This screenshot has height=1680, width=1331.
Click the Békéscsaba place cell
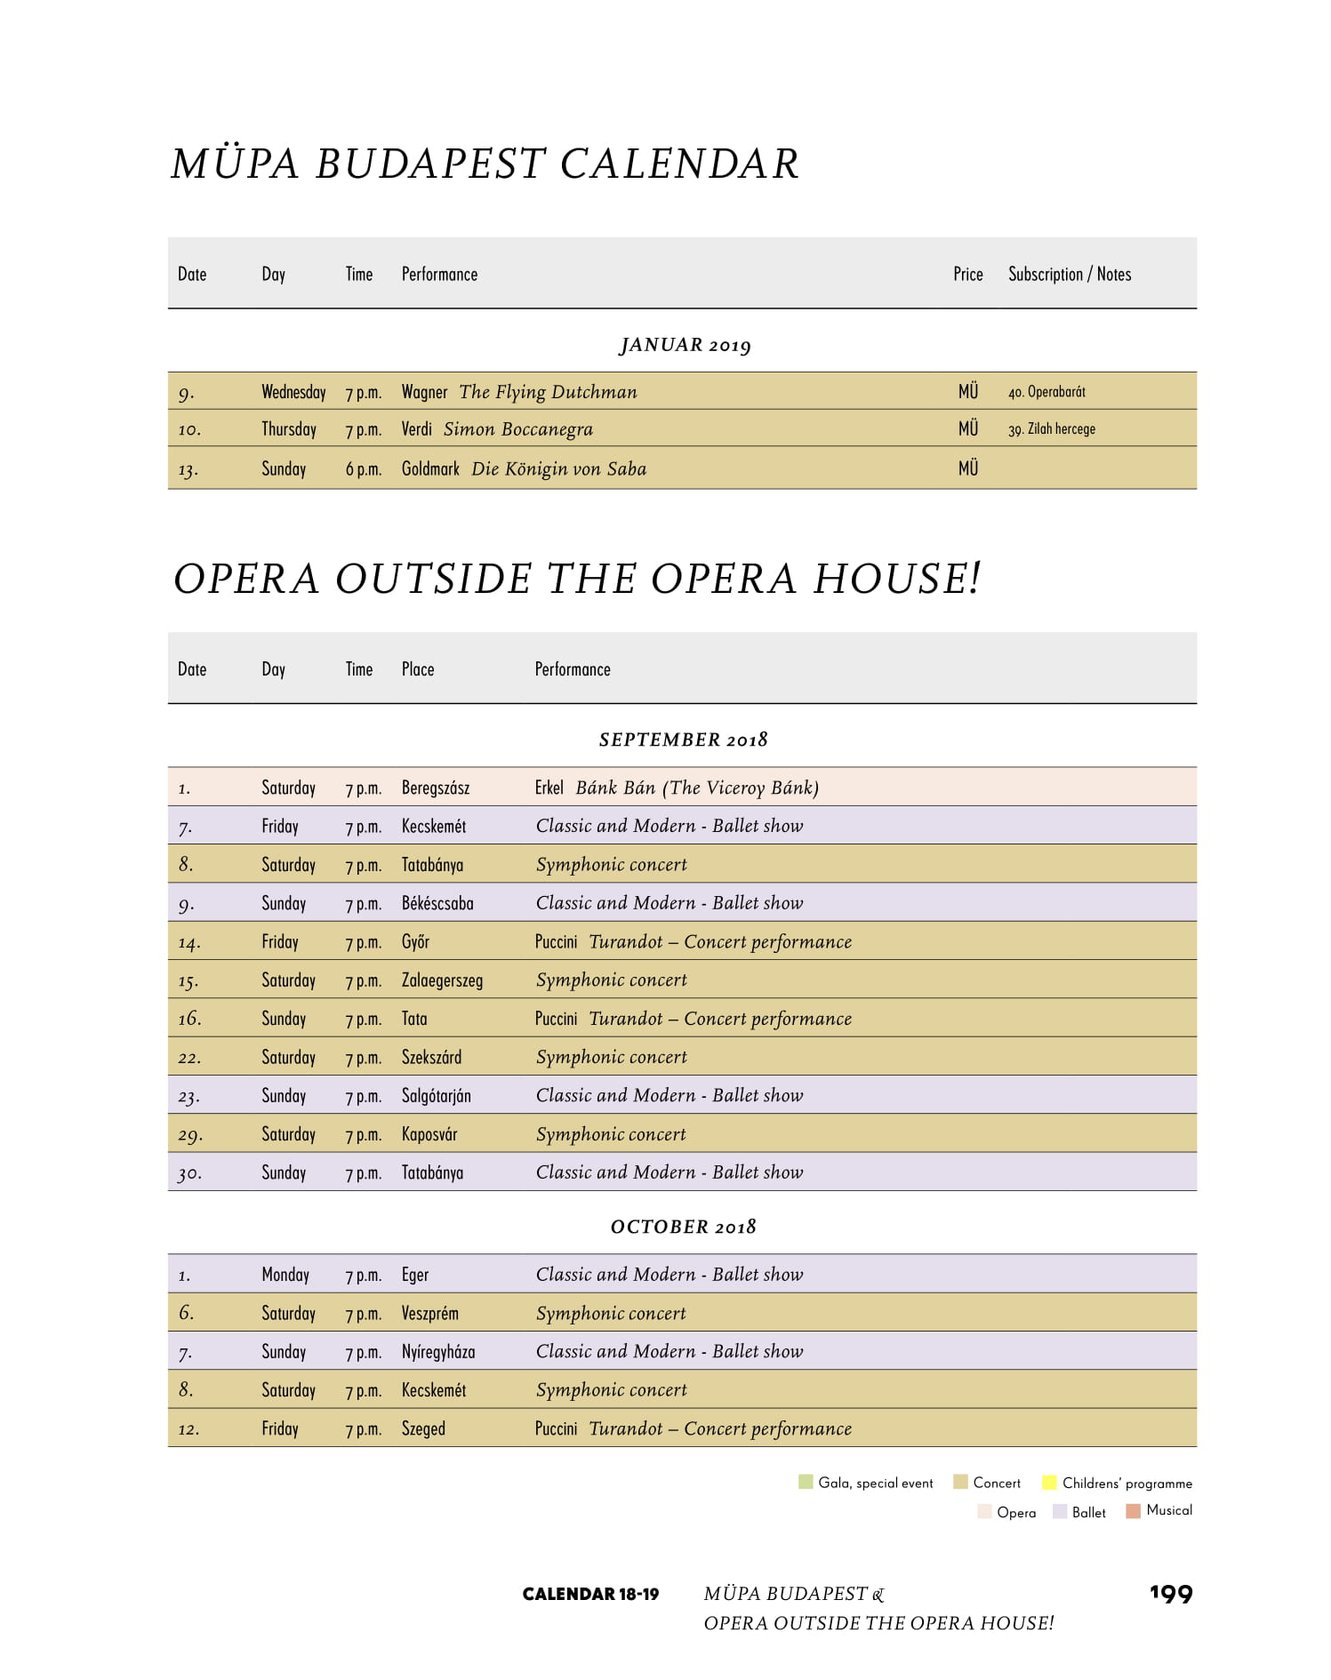438,903
